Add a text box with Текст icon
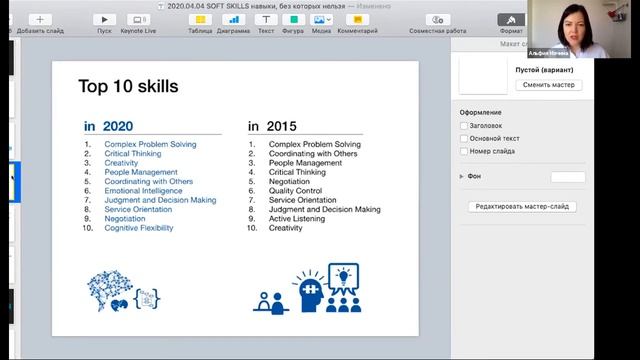This screenshot has height=360, width=640. (266, 20)
